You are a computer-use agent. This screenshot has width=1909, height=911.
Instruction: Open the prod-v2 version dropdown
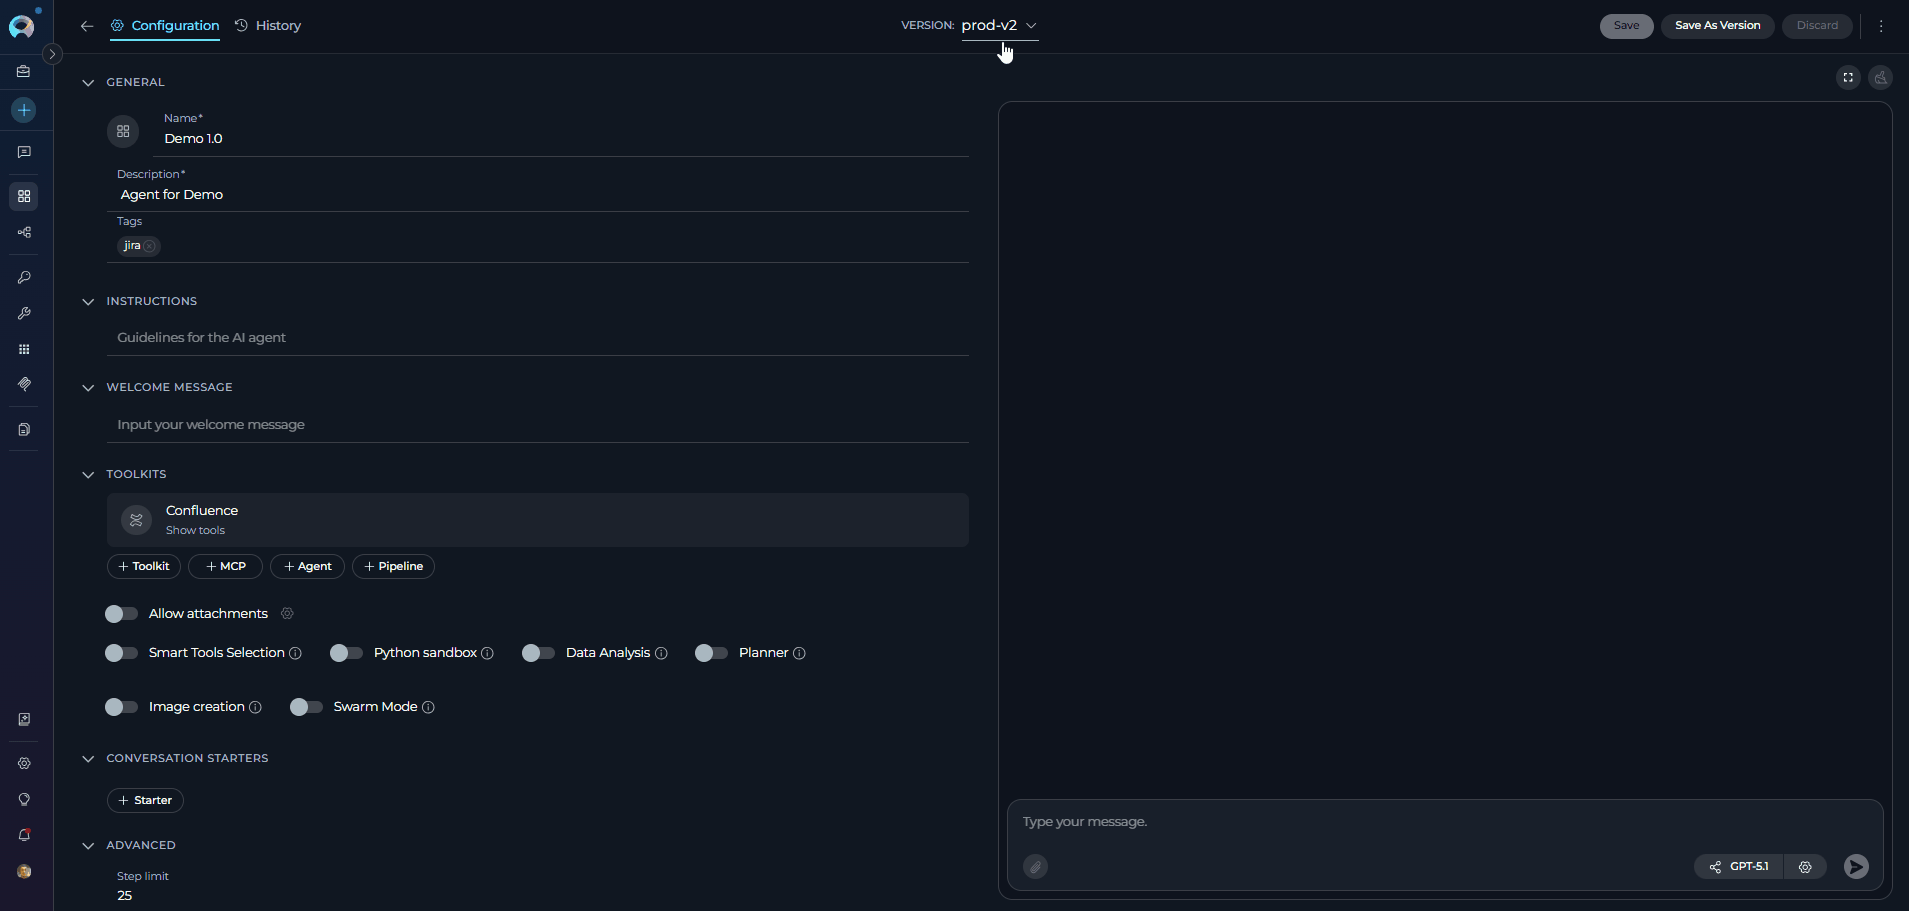[x=999, y=26]
